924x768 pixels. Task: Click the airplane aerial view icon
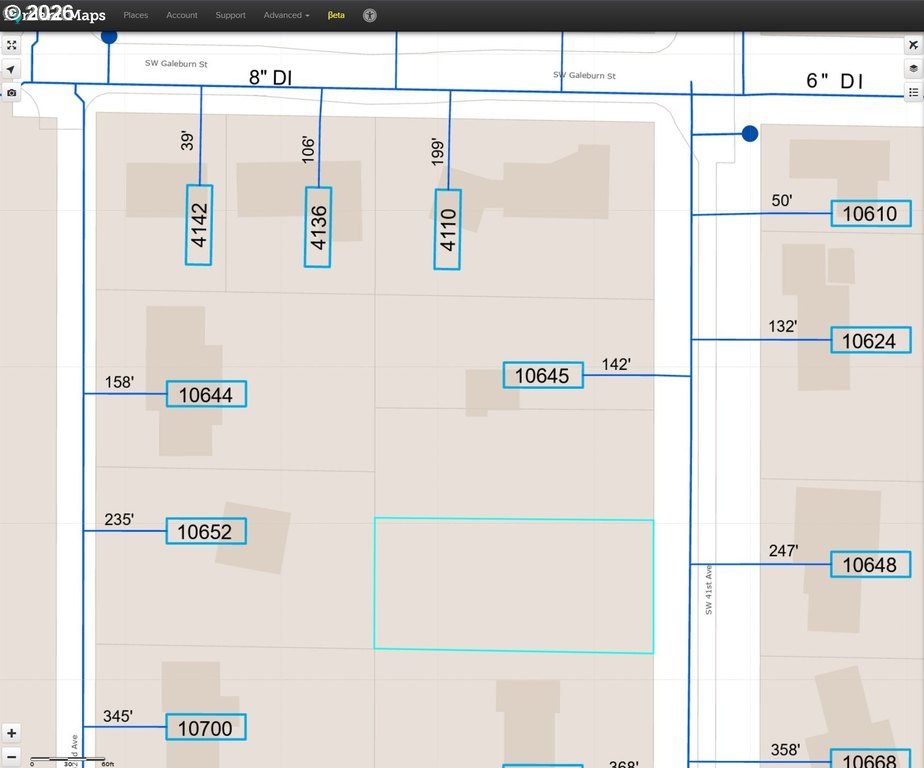(x=913, y=45)
